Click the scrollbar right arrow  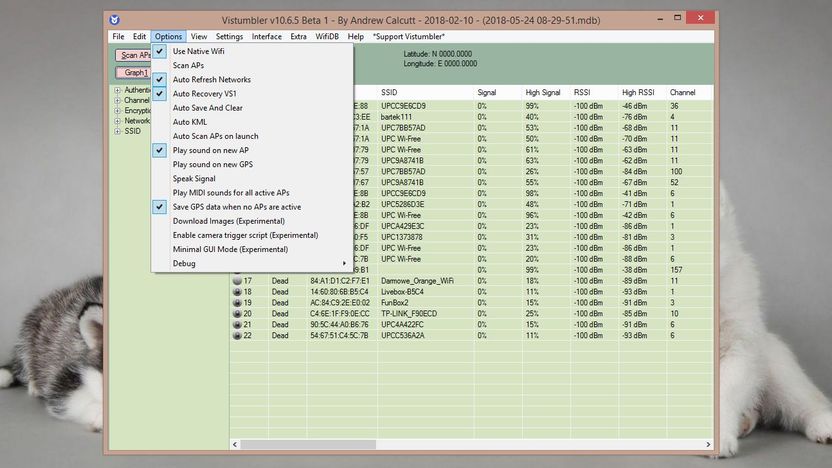(708, 445)
